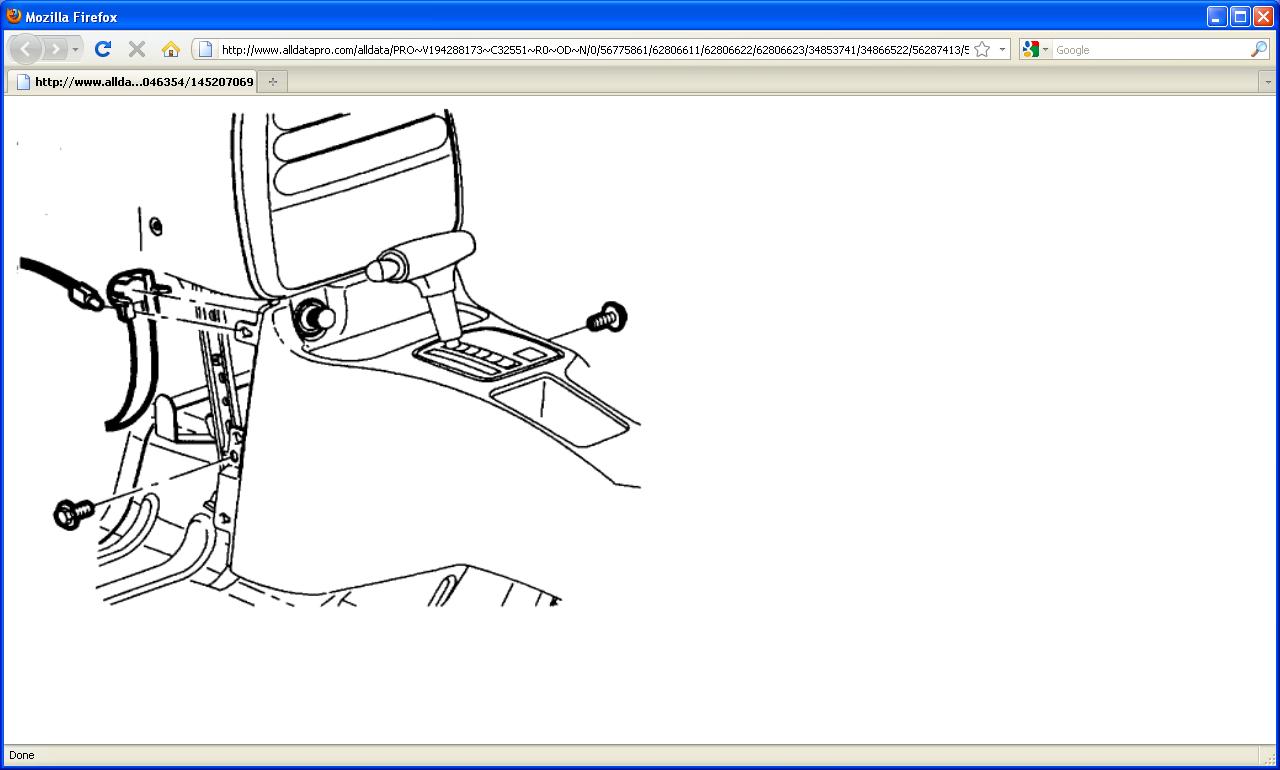Go forward with the Forward arrow button

pos(55,49)
